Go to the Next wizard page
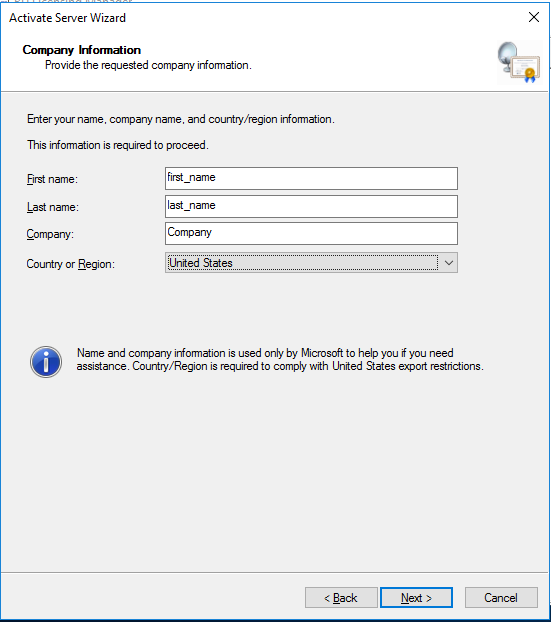551x622 pixels. 416,597
